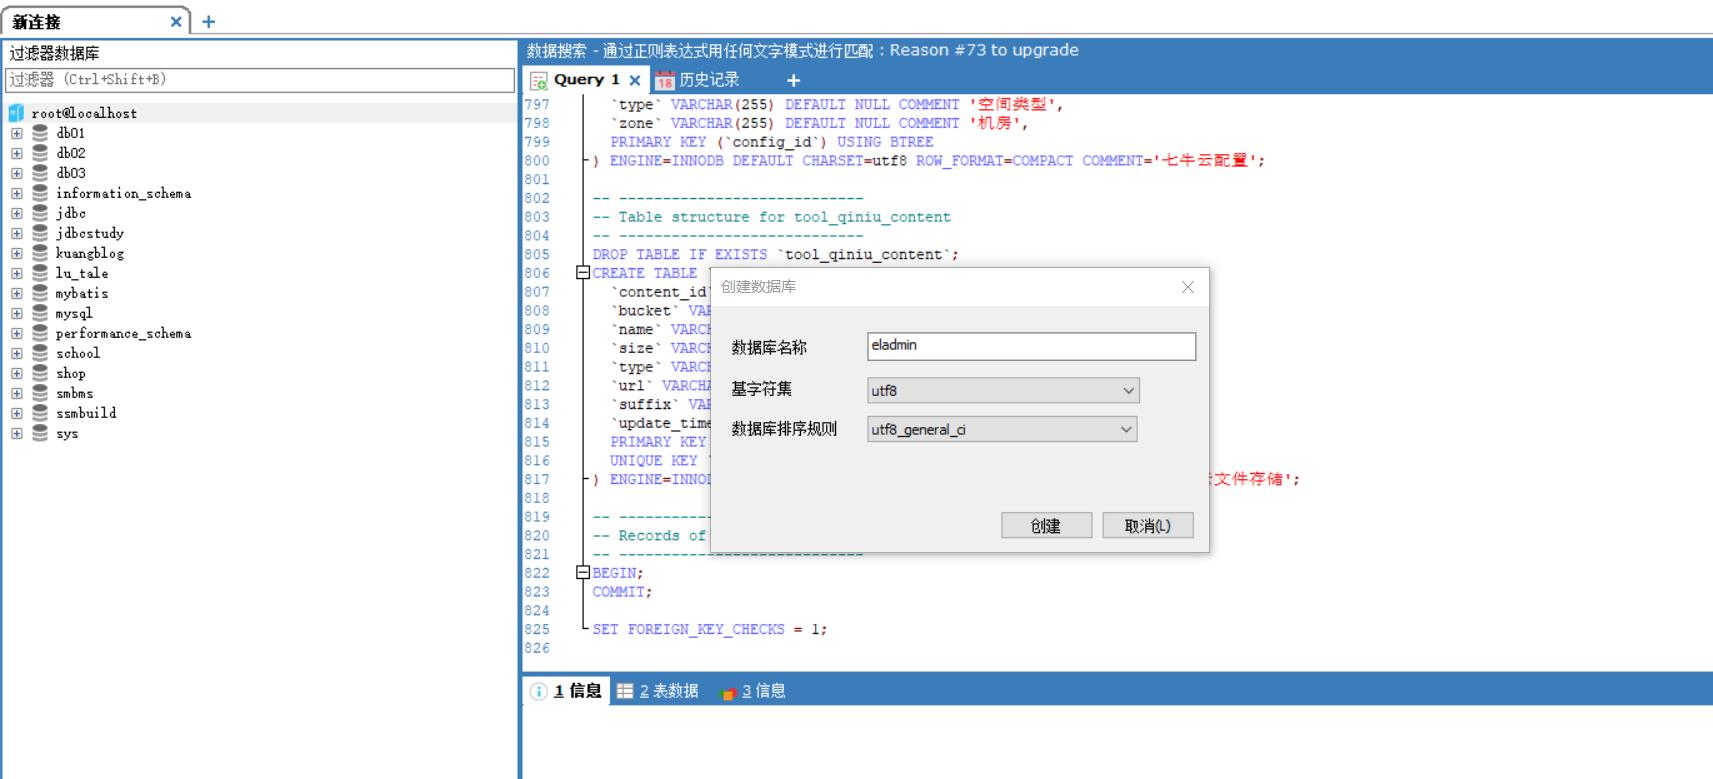Click the history calendar icon
Viewport: 1713px width, 779px height.
[x=665, y=80]
